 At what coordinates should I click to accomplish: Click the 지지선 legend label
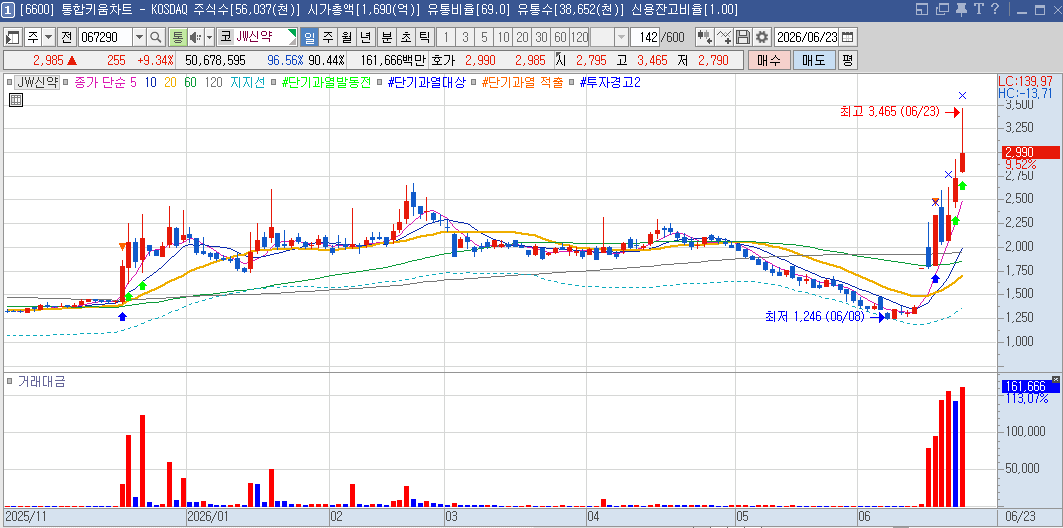coord(248,83)
